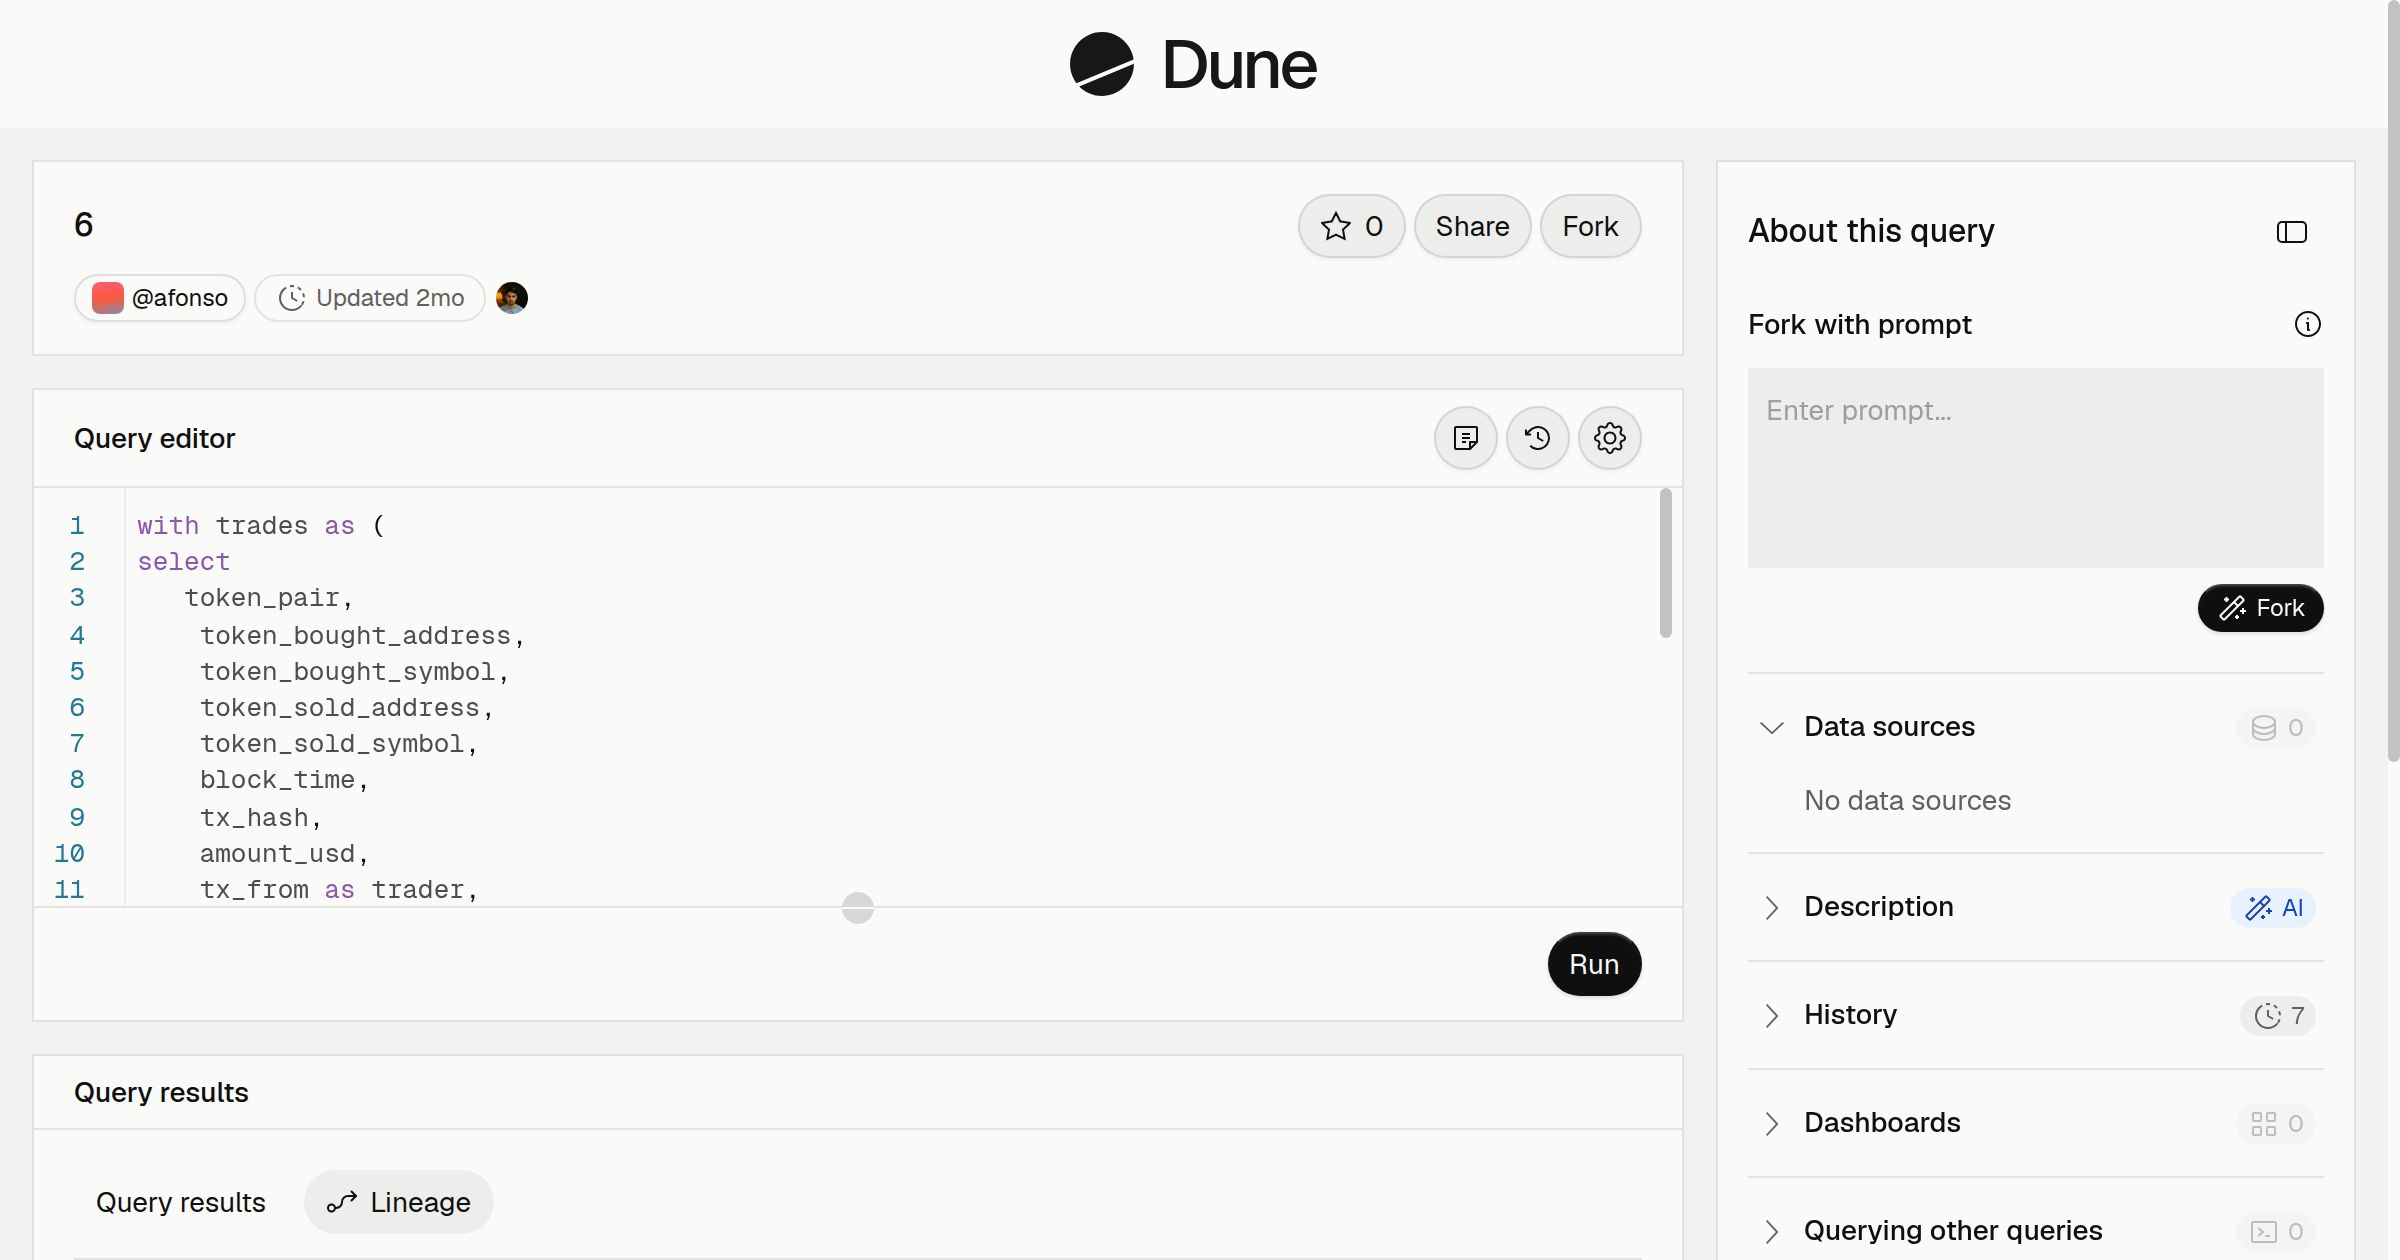
Task: Open the @afonso author profile
Action: tap(160, 298)
